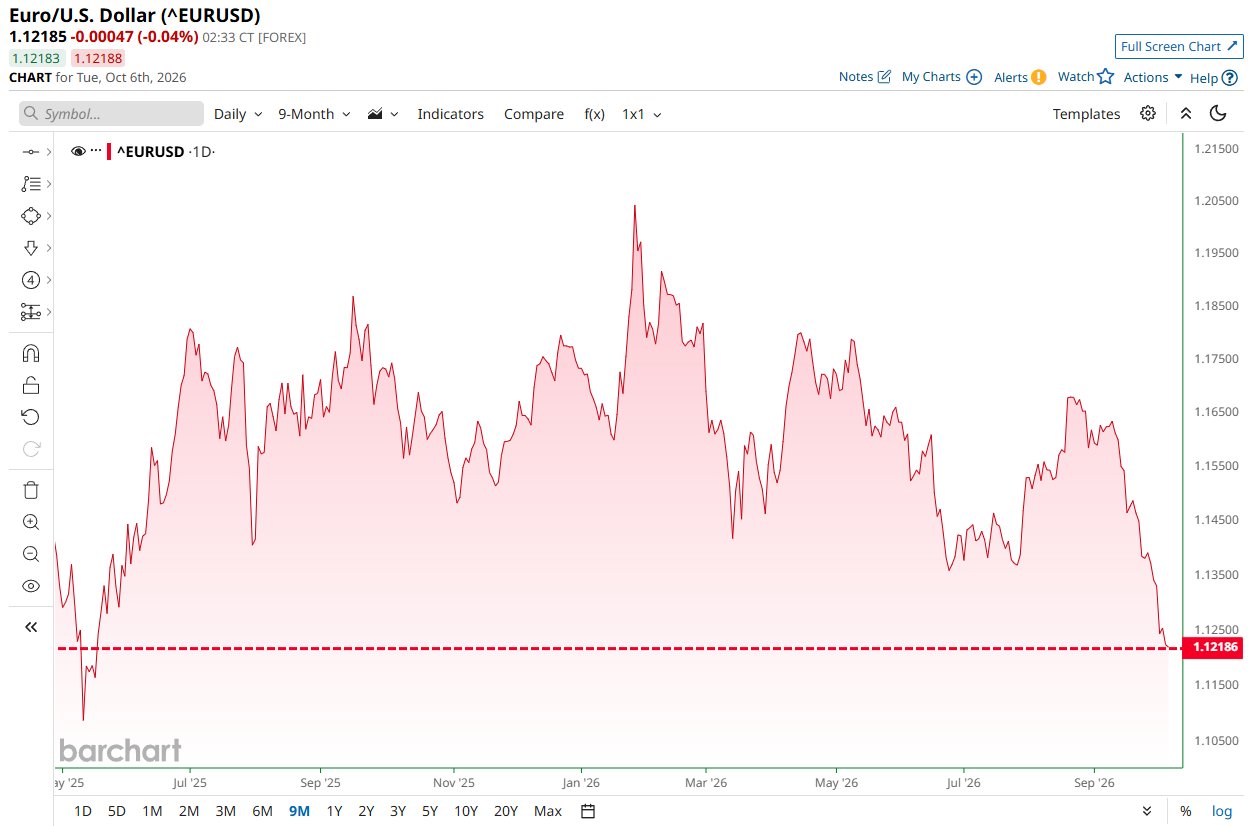
Task: Click the red ^EURUSD color swatch
Action: pyautogui.click(x=109, y=152)
